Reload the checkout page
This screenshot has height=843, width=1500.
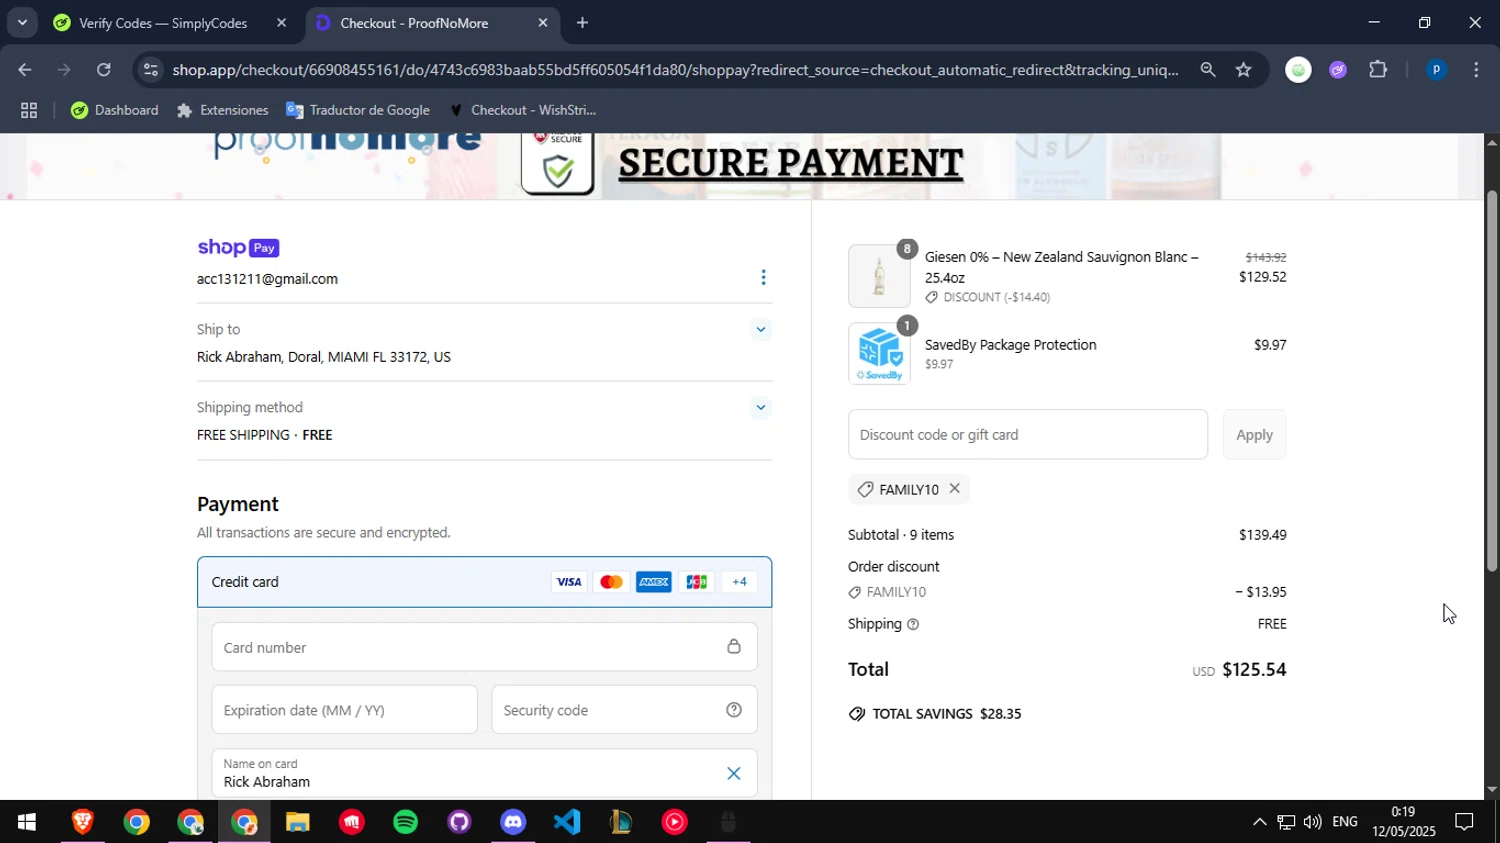pos(104,70)
